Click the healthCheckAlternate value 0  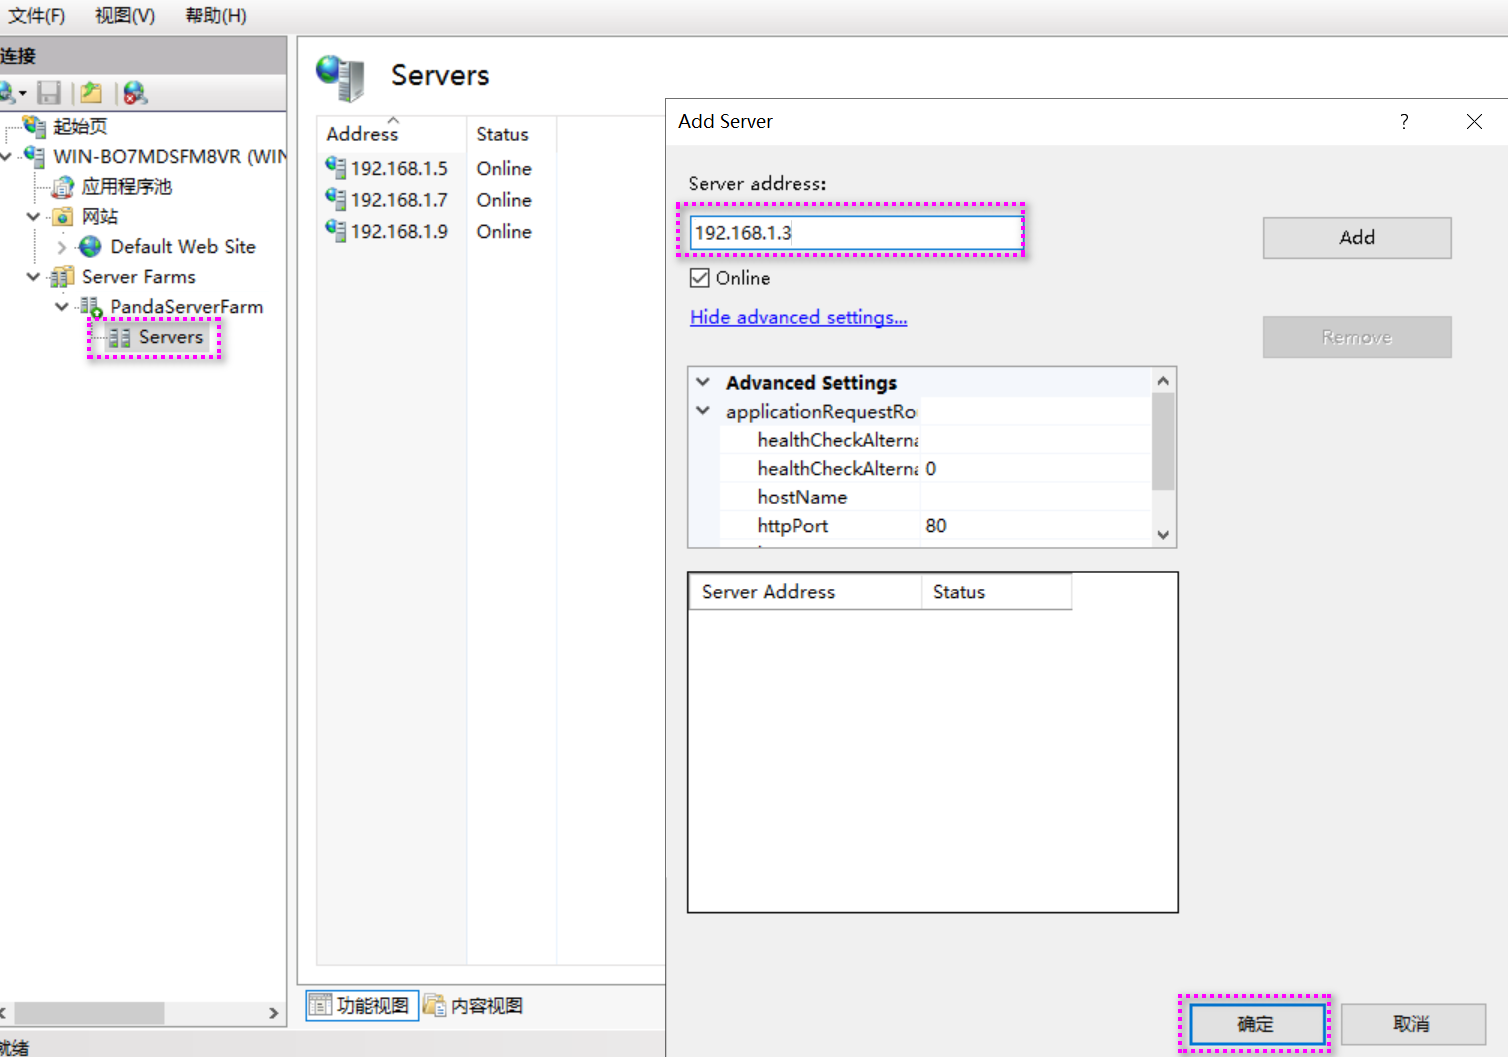pos(1035,469)
